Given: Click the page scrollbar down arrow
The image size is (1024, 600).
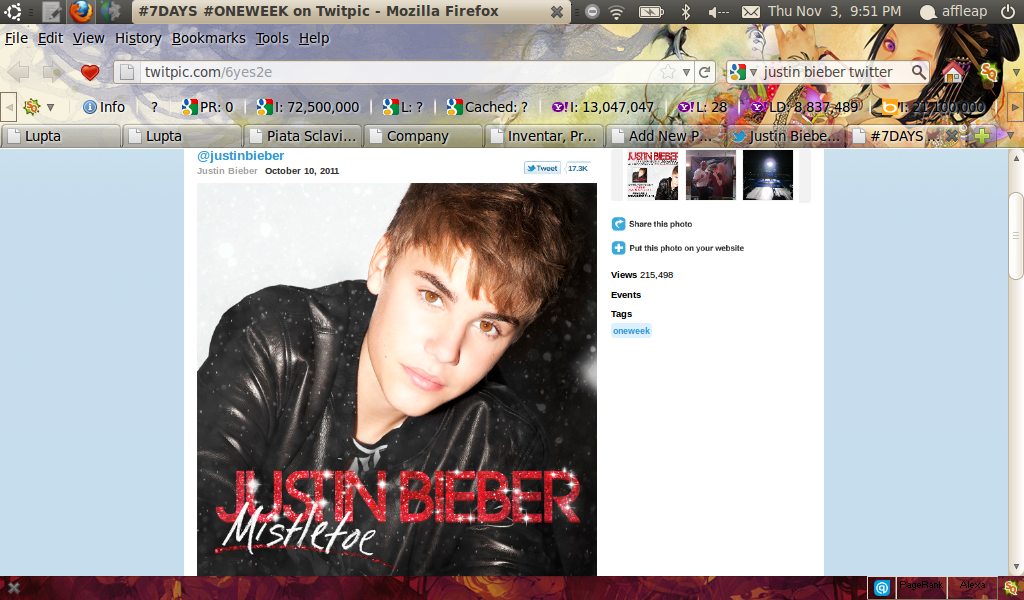Looking at the screenshot, I should pos(1016,567).
